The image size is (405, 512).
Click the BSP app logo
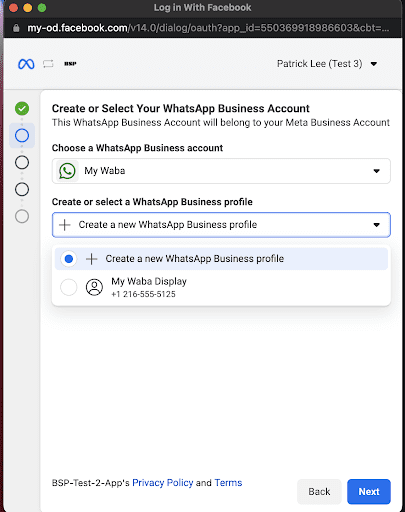point(70,64)
